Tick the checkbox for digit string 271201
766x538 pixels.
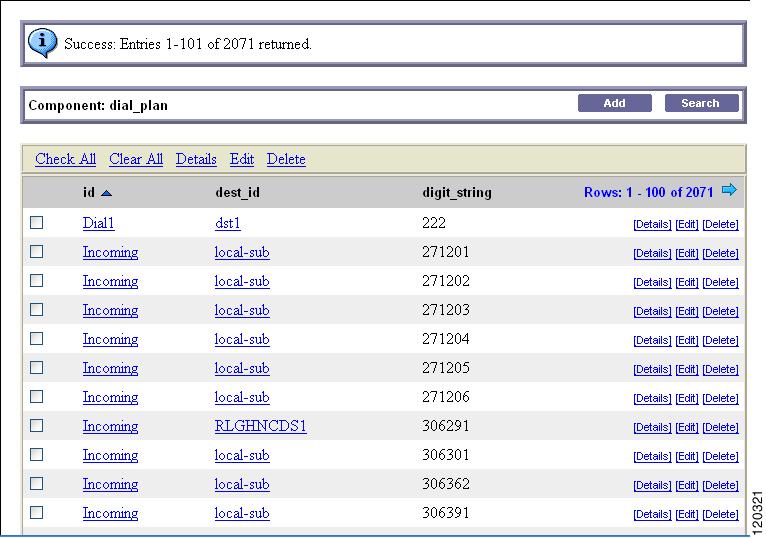point(37,252)
